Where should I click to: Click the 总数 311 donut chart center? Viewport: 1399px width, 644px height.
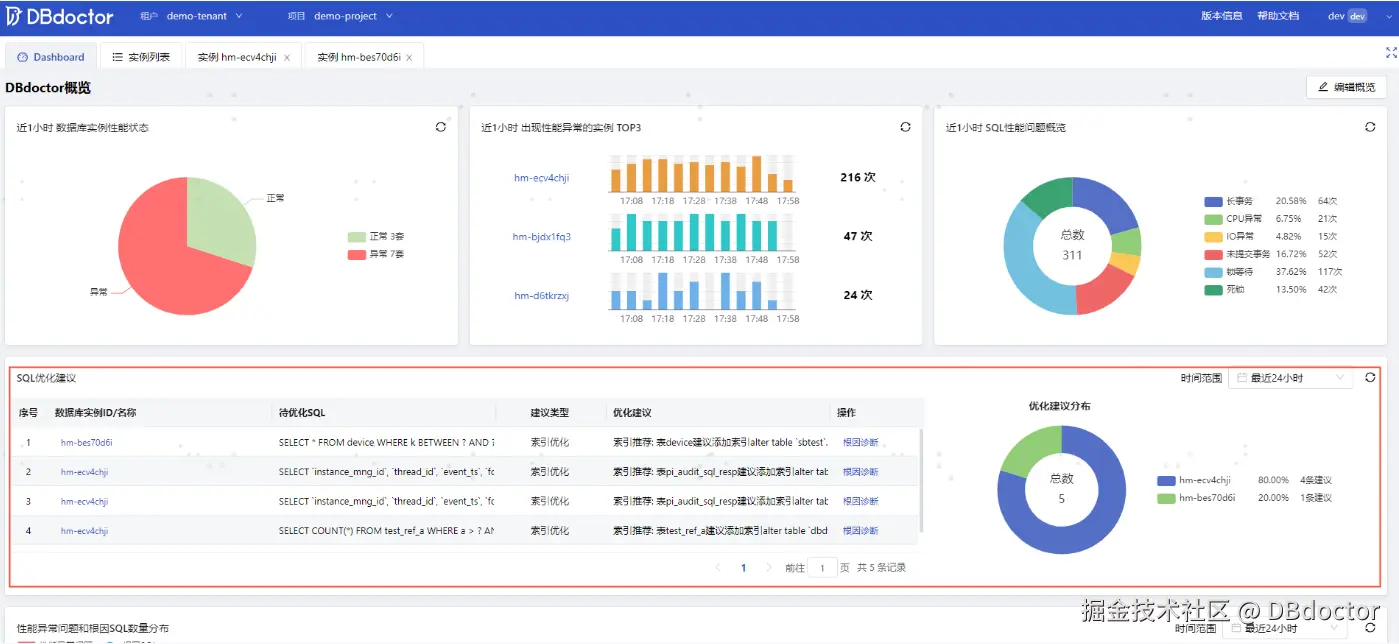[x=1072, y=245]
